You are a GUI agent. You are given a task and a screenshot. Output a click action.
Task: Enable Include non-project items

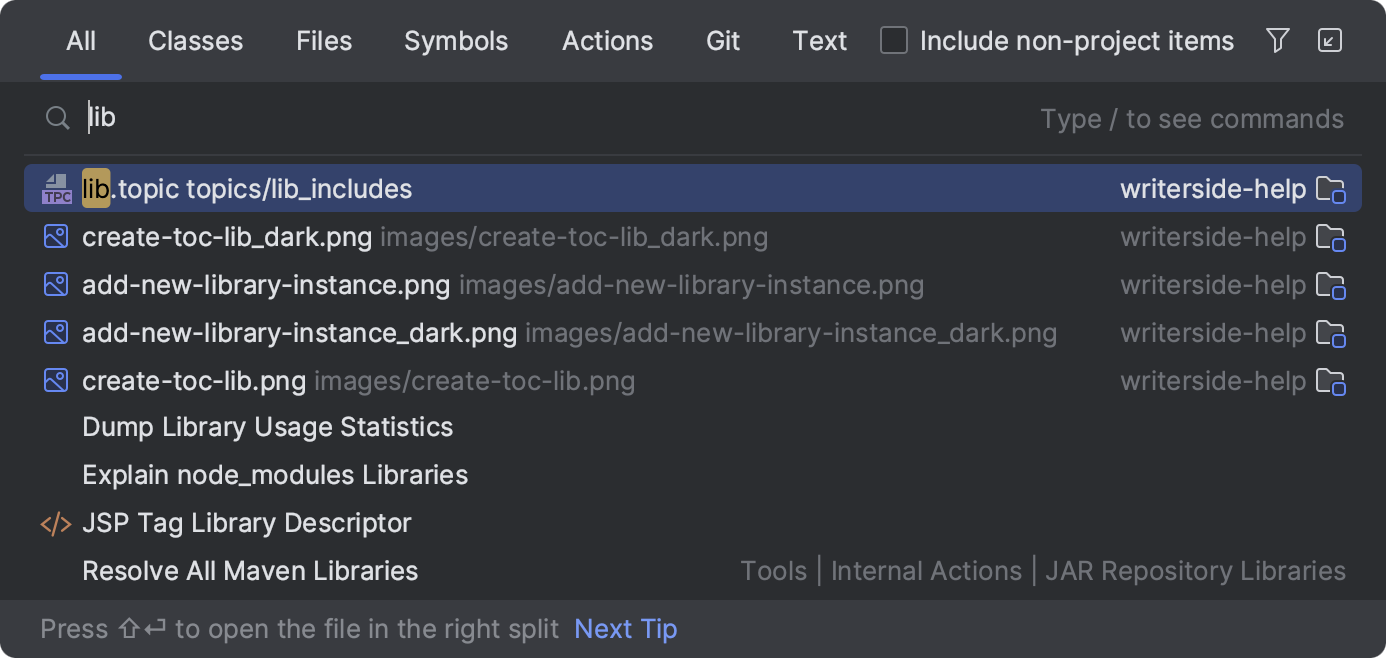(893, 41)
